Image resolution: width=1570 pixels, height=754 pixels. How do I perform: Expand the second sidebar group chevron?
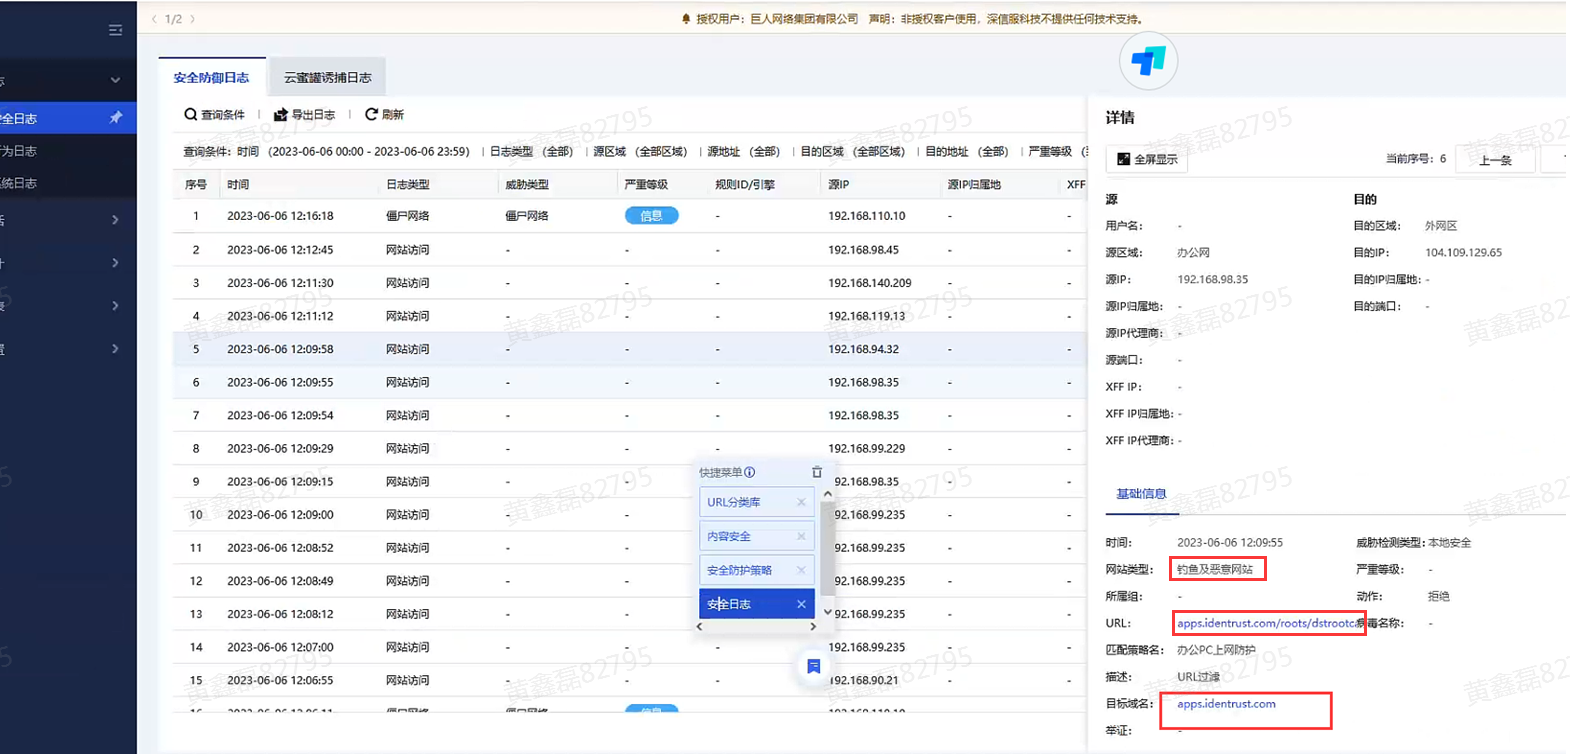coord(115,220)
